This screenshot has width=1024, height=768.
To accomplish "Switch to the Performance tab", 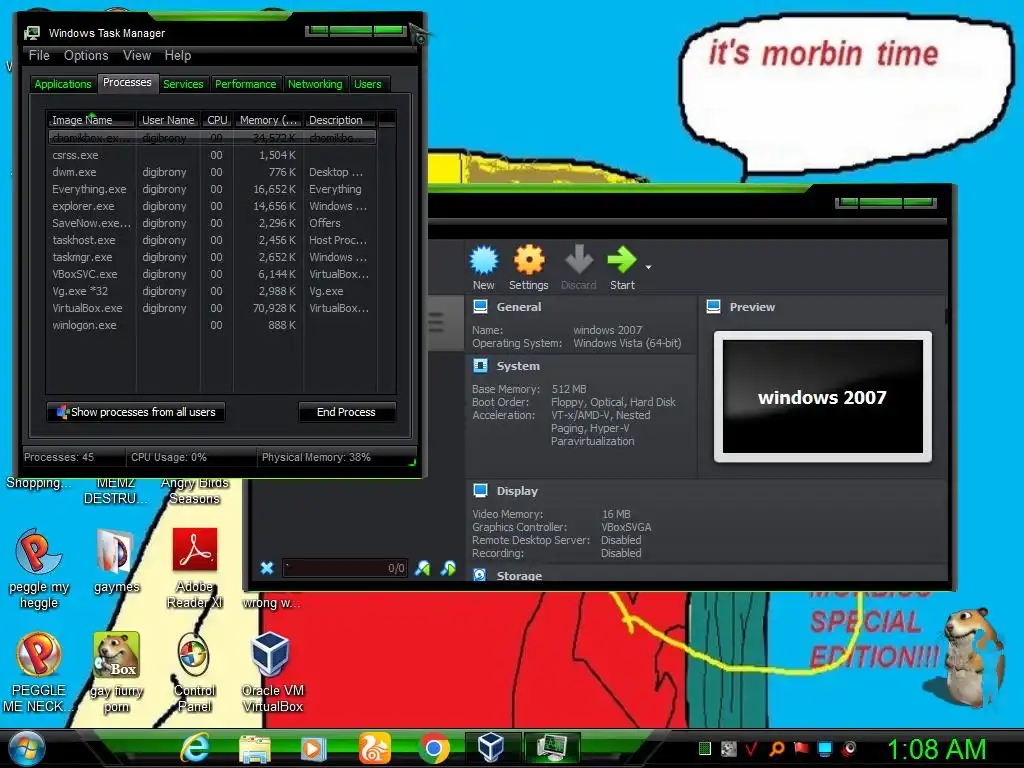I will coord(246,84).
